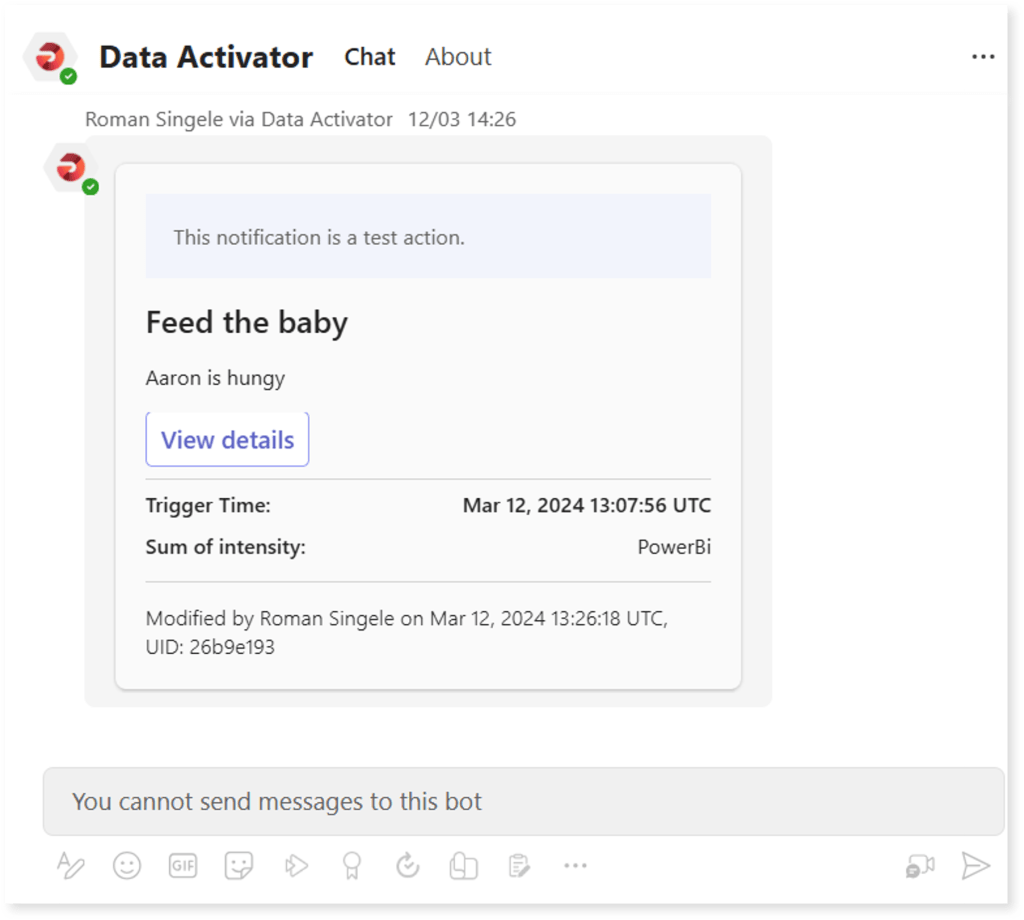1024x920 pixels.
Task: Open the sticker picker
Action: click(x=238, y=865)
